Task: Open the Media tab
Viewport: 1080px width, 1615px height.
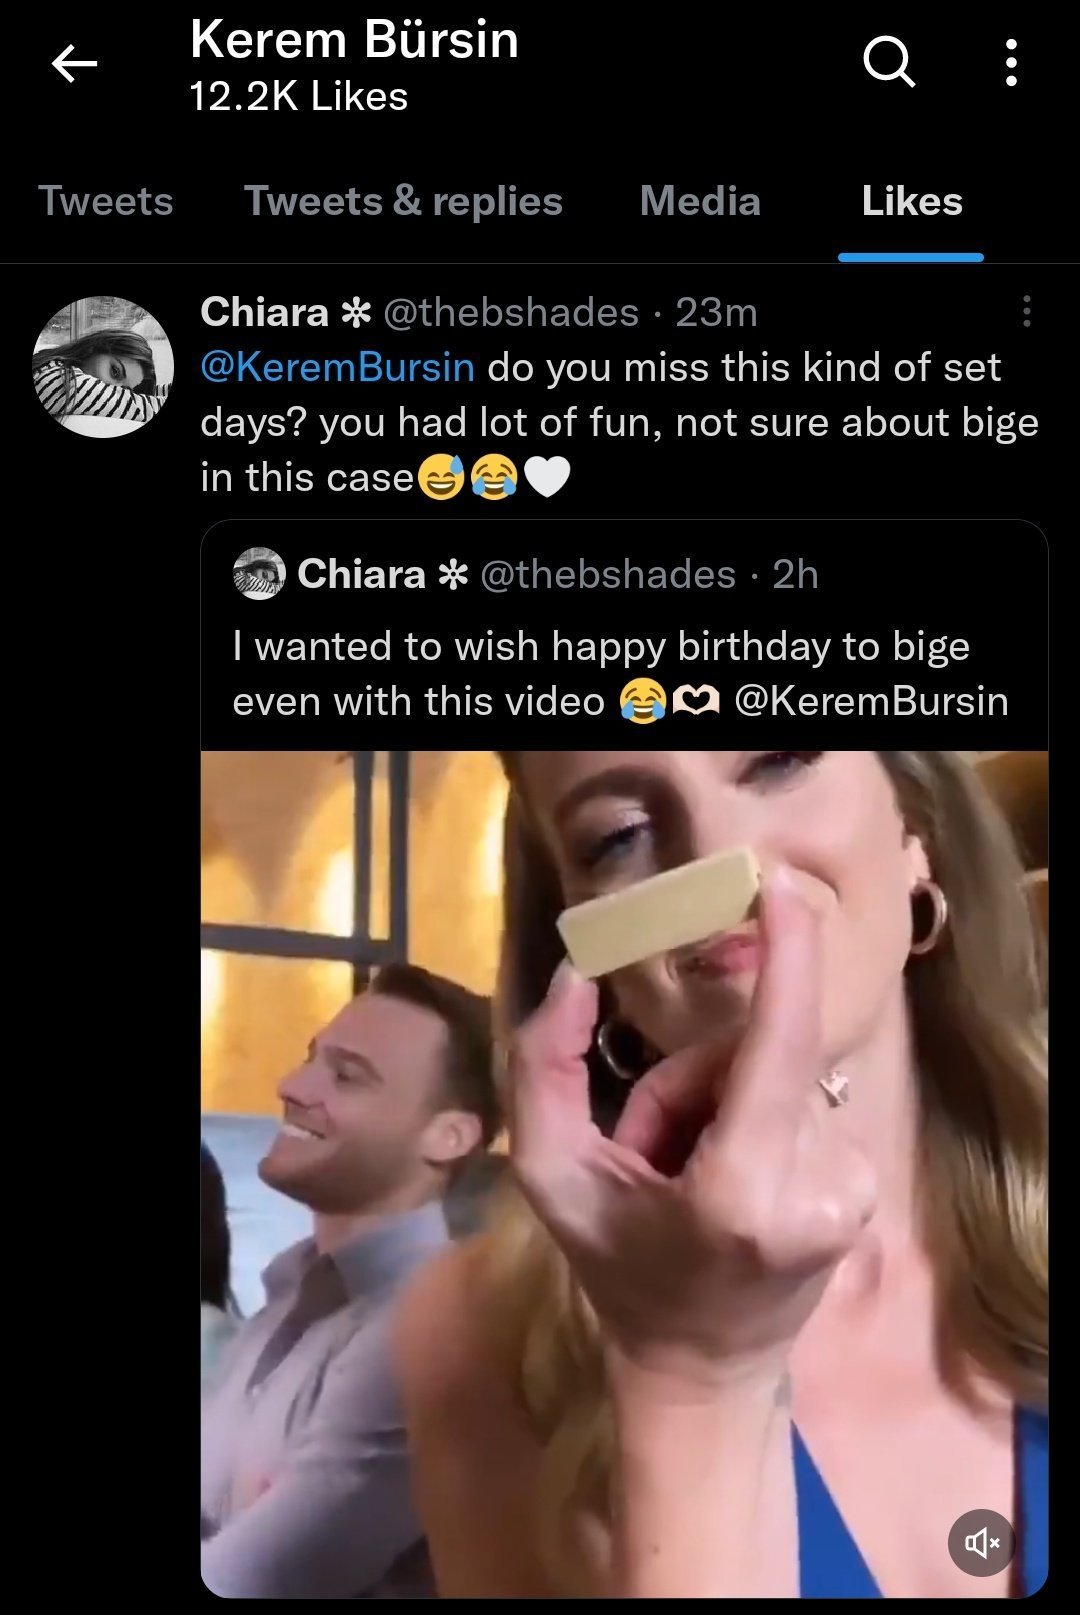Action: [700, 201]
